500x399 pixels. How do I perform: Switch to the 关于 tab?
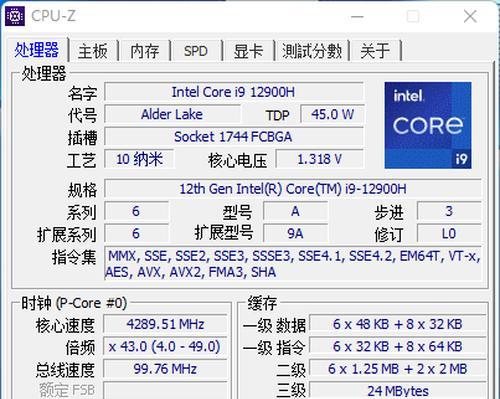375,51
